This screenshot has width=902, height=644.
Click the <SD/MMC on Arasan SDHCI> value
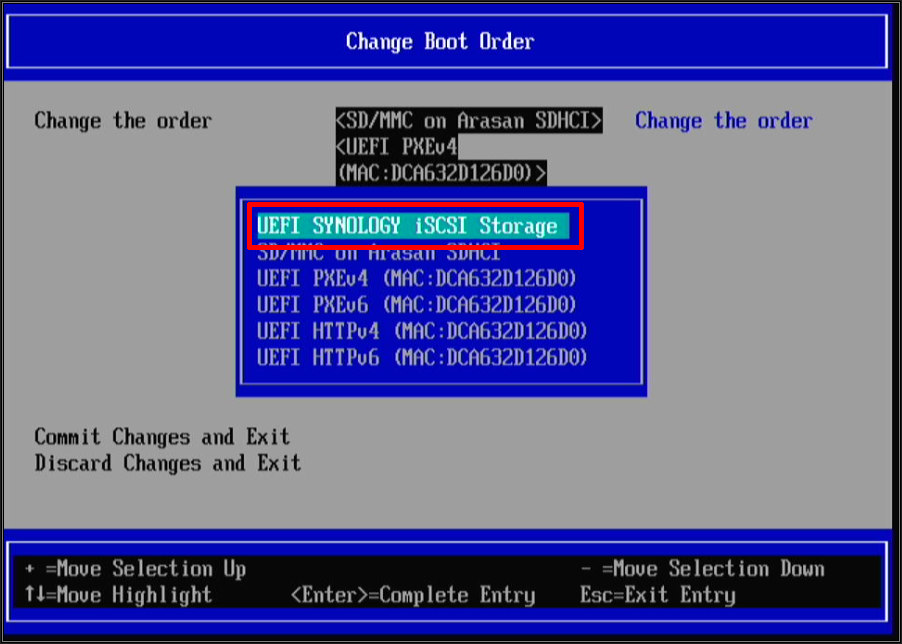469,120
